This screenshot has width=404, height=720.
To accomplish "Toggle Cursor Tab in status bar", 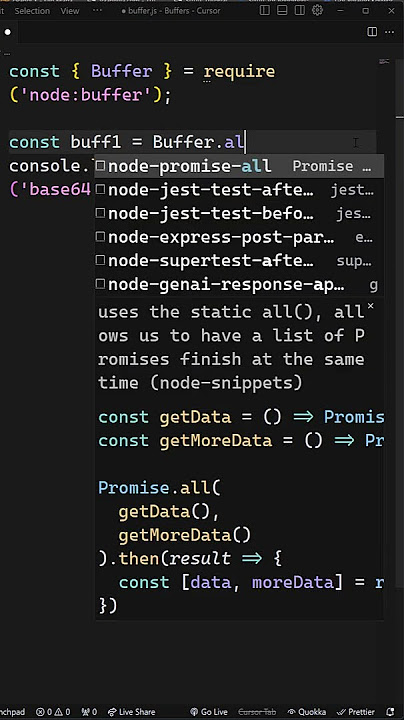I will click(257, 712).
